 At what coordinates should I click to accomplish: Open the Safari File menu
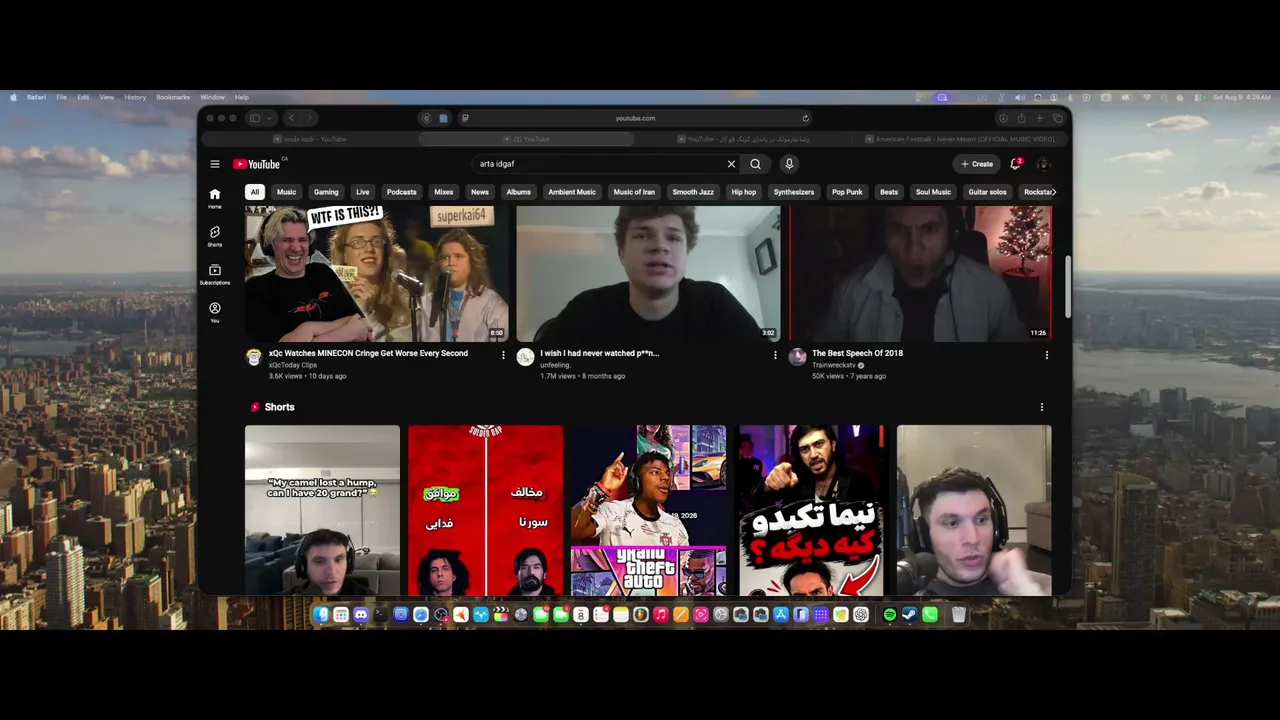point(62,97)
